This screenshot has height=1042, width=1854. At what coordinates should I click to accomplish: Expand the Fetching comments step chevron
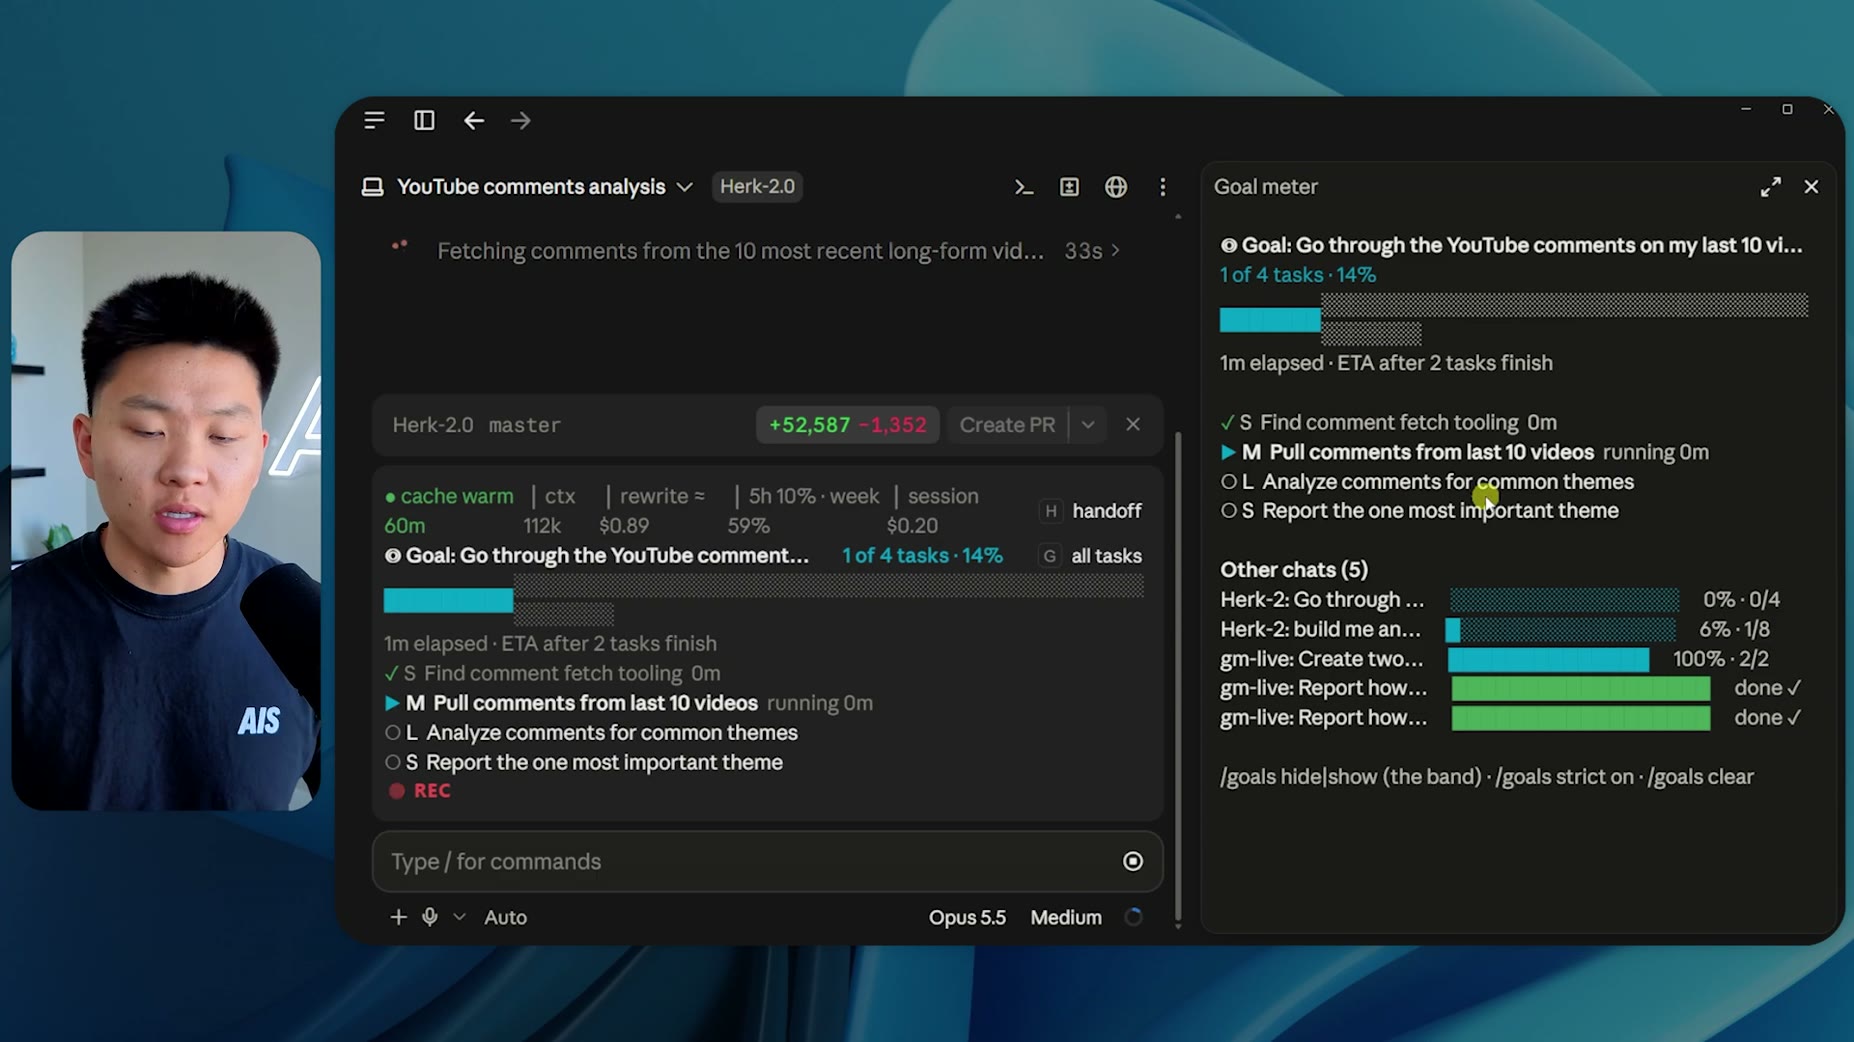click(1116, 251)
